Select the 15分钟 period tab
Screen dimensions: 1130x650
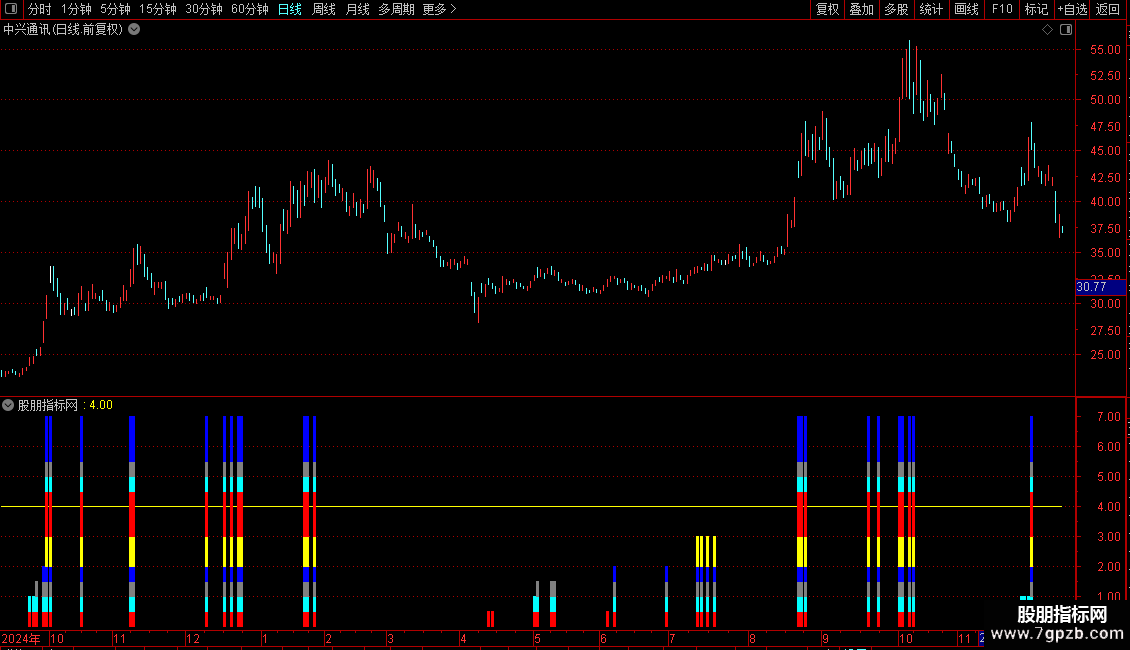[158, 9]
